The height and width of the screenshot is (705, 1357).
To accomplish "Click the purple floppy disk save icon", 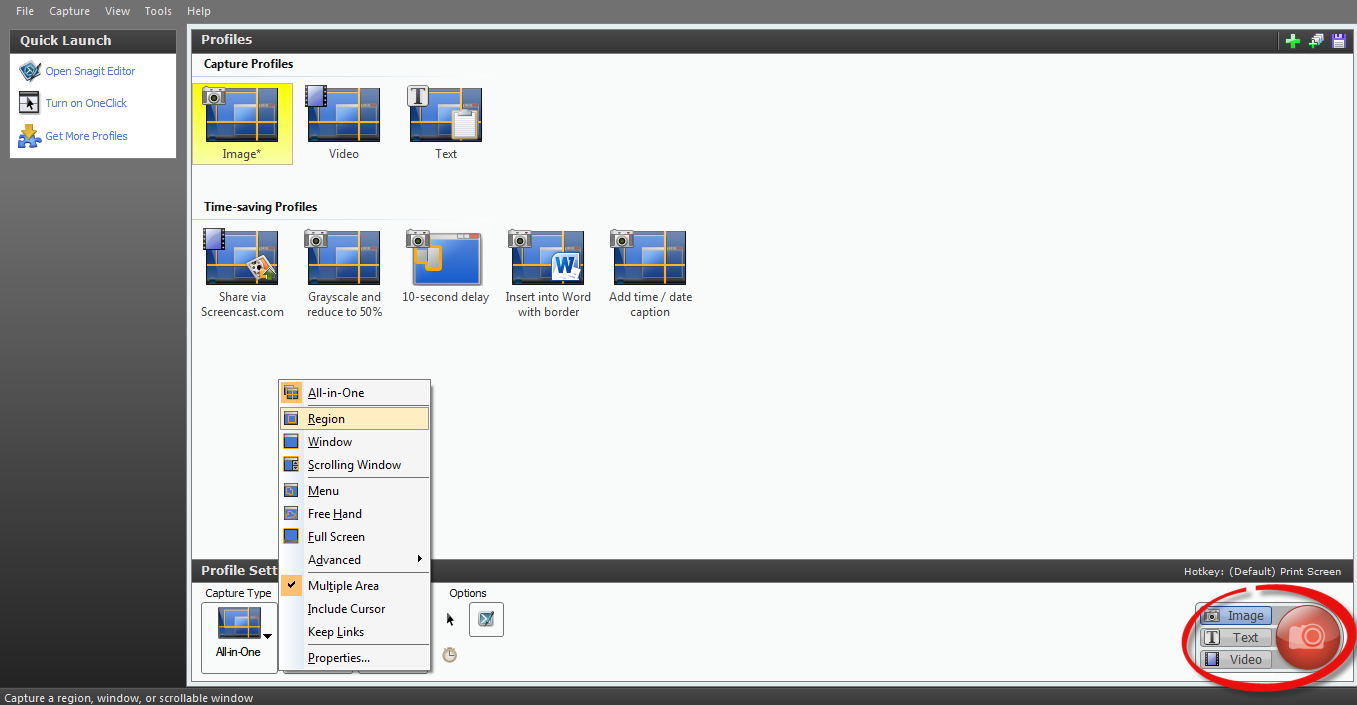I will click(1338, 41).
